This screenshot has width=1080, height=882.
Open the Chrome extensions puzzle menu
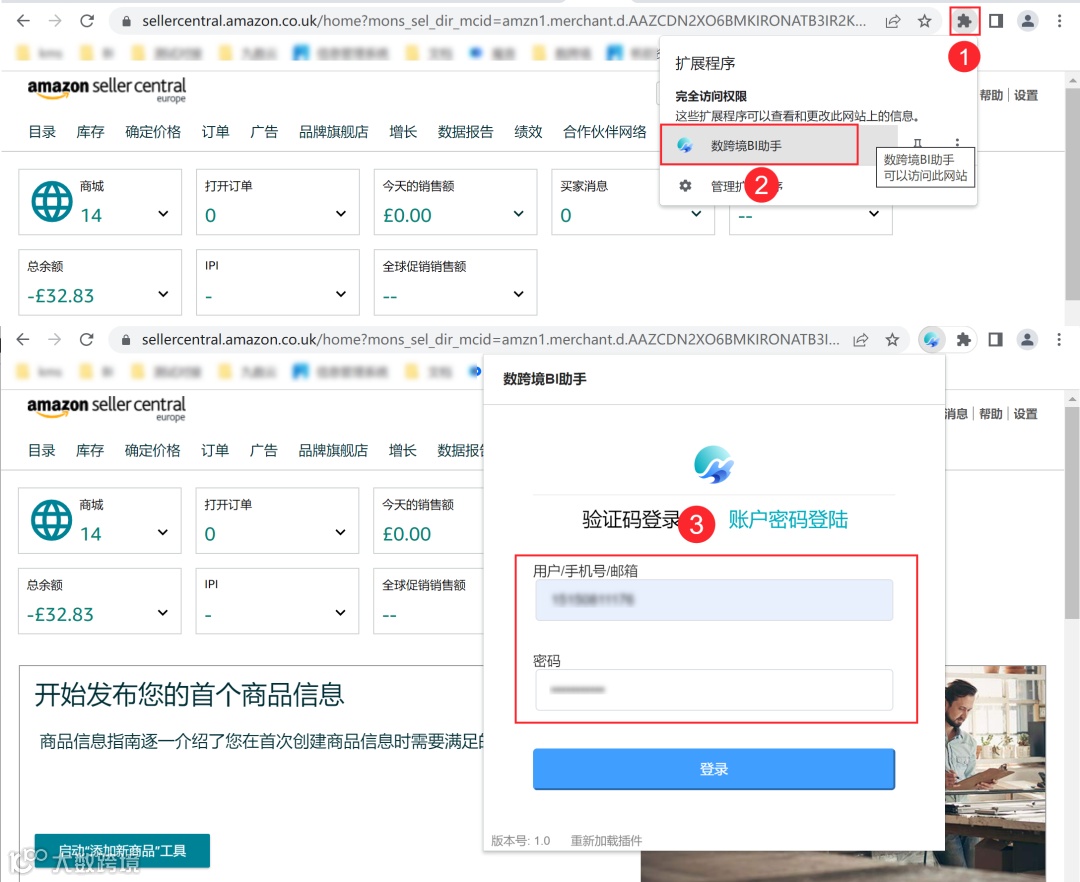[963, 20]
